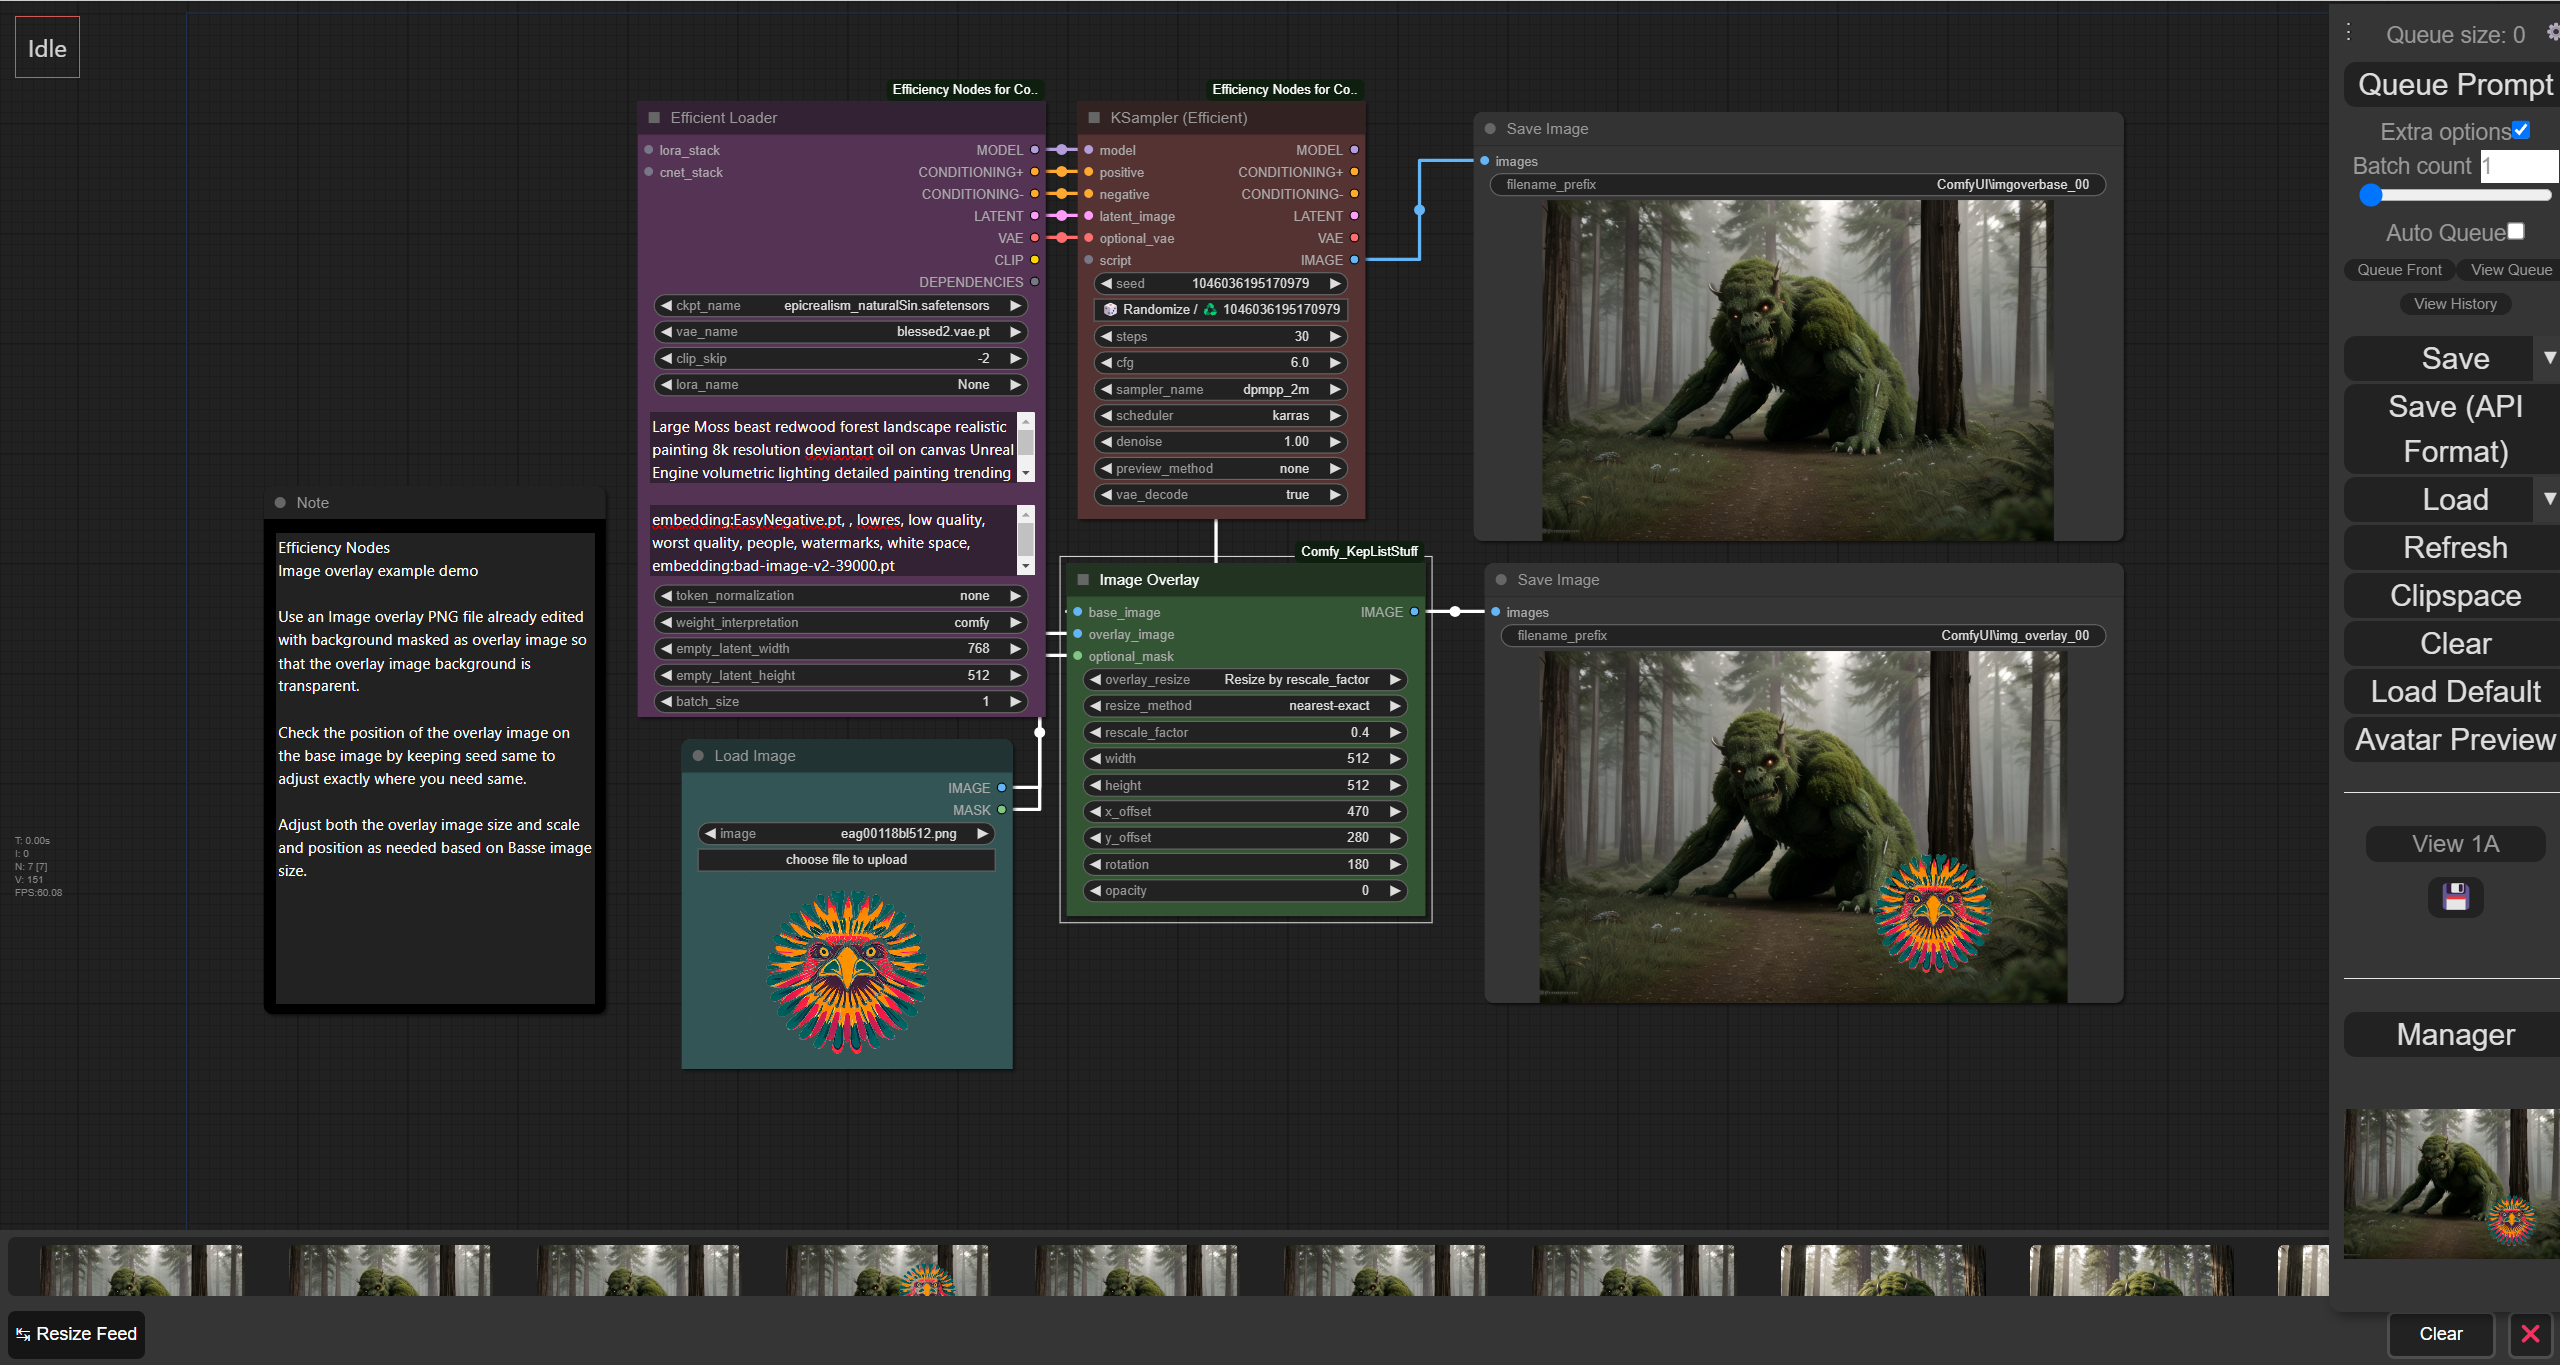Click the Randomize dice icon in KSampler
This screenshot has width=2560, height=1365.
[1110, 310]
